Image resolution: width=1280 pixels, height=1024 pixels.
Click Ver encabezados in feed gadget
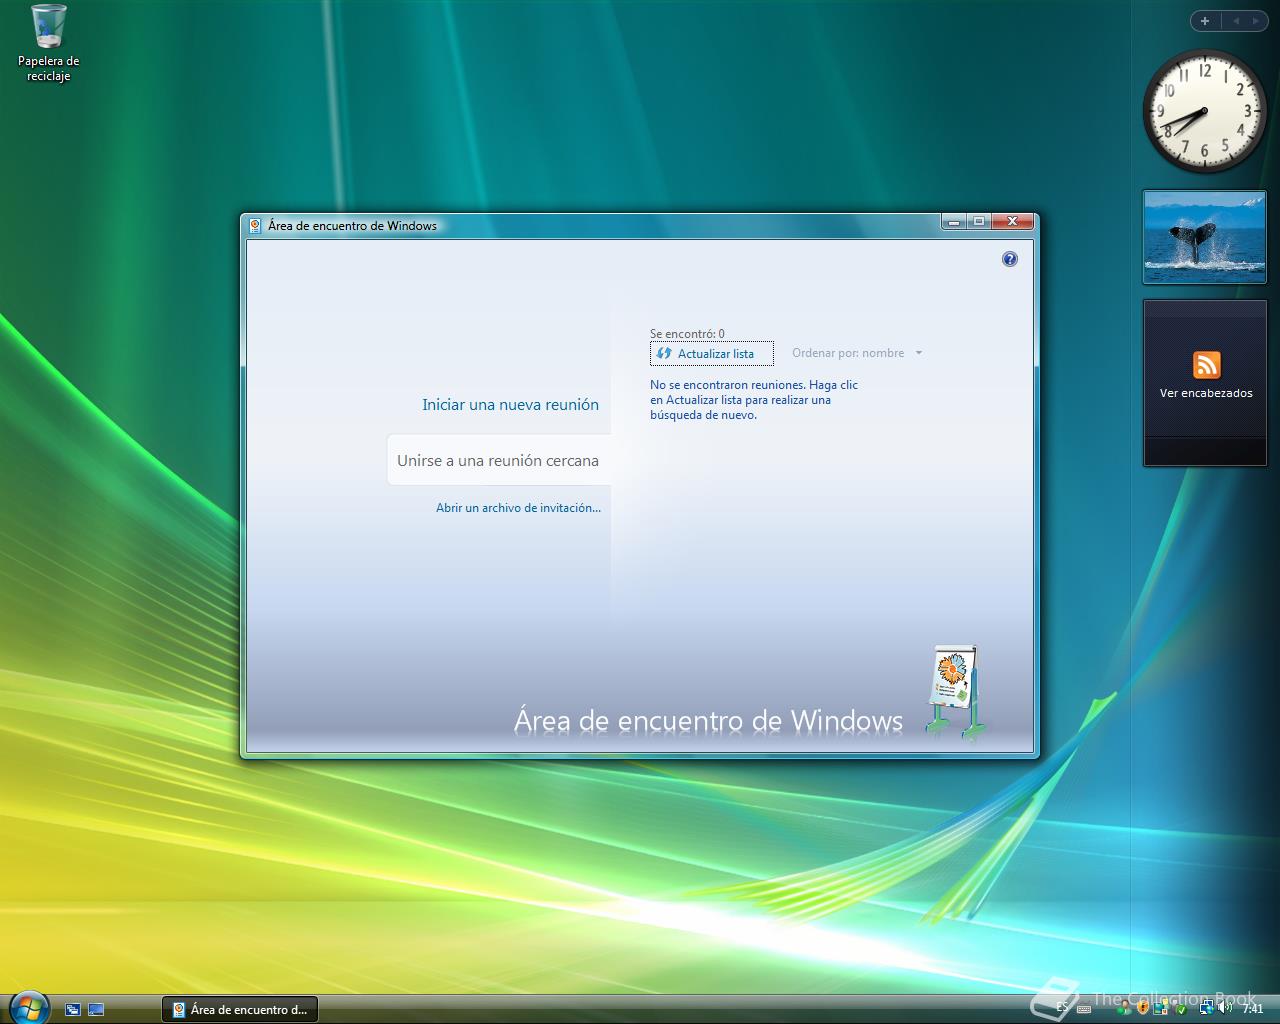click(x=1206, y=393)
